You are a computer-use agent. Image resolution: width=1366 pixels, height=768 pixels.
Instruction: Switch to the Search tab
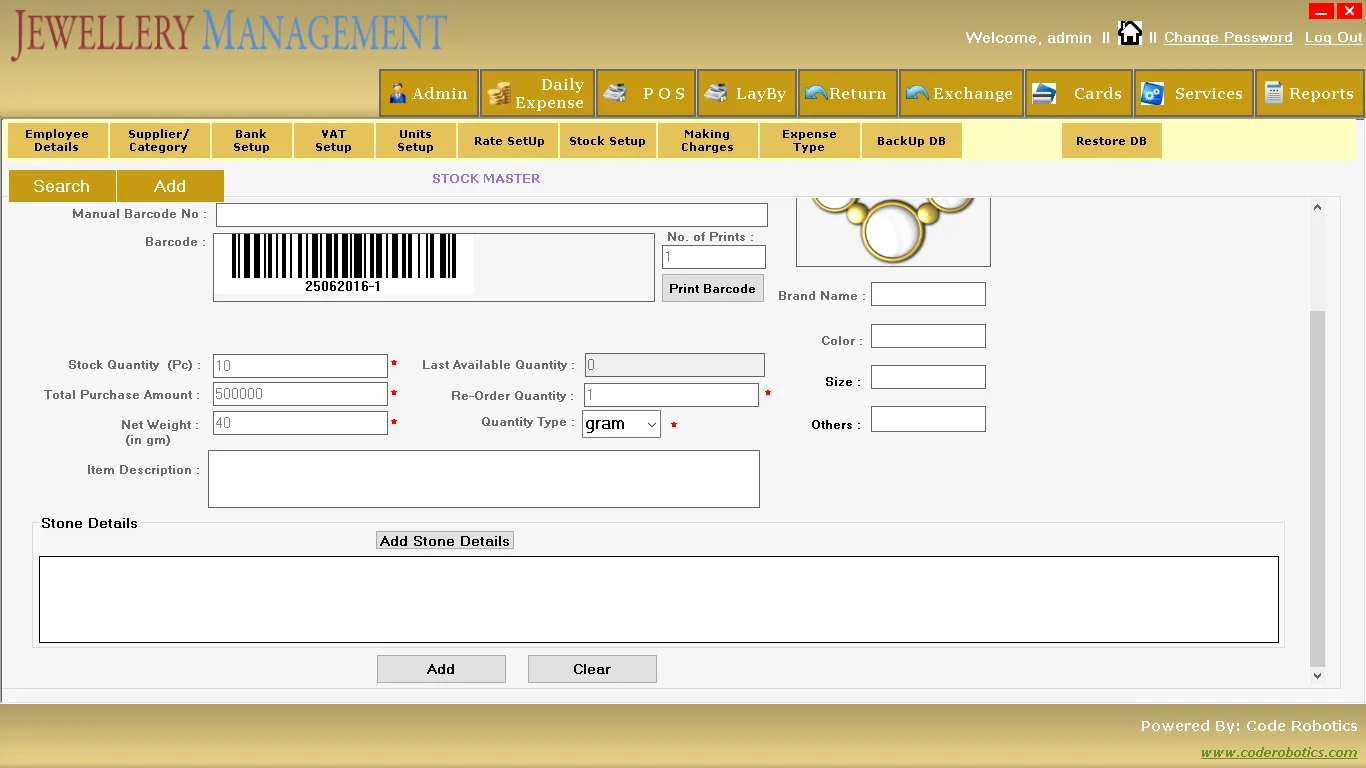62,186
